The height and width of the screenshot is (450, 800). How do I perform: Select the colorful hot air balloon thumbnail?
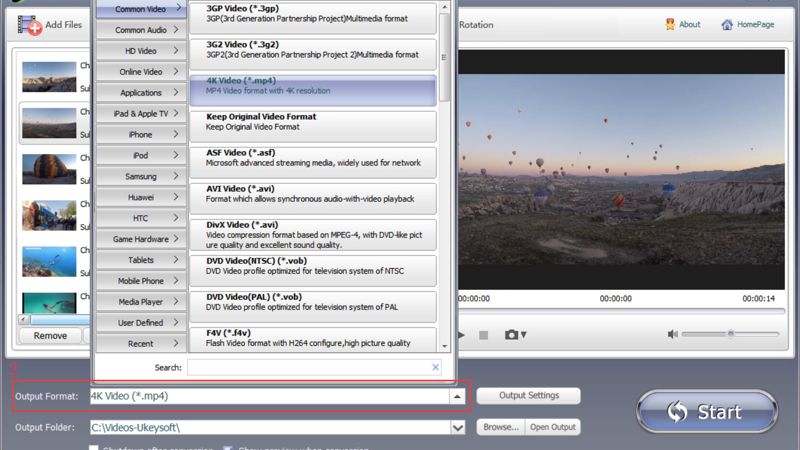pos(49,169)
